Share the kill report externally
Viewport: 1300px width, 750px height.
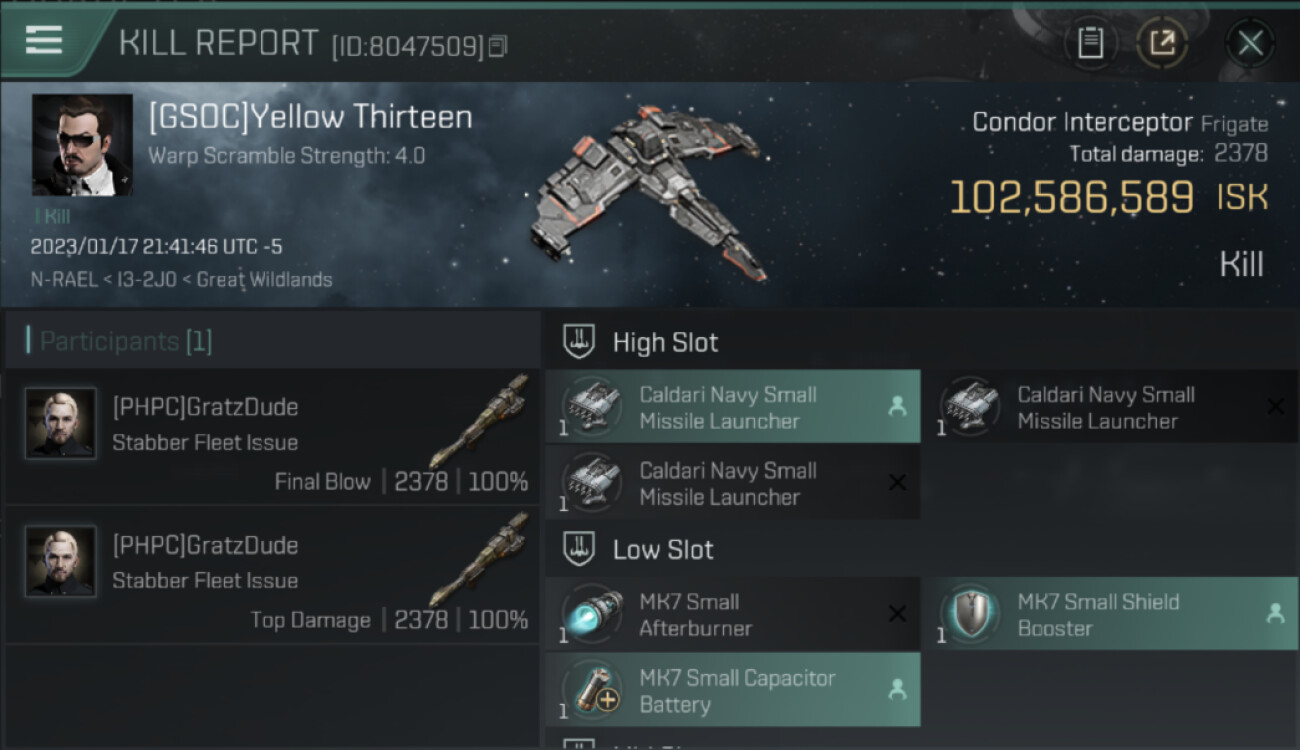point(1161,43)
